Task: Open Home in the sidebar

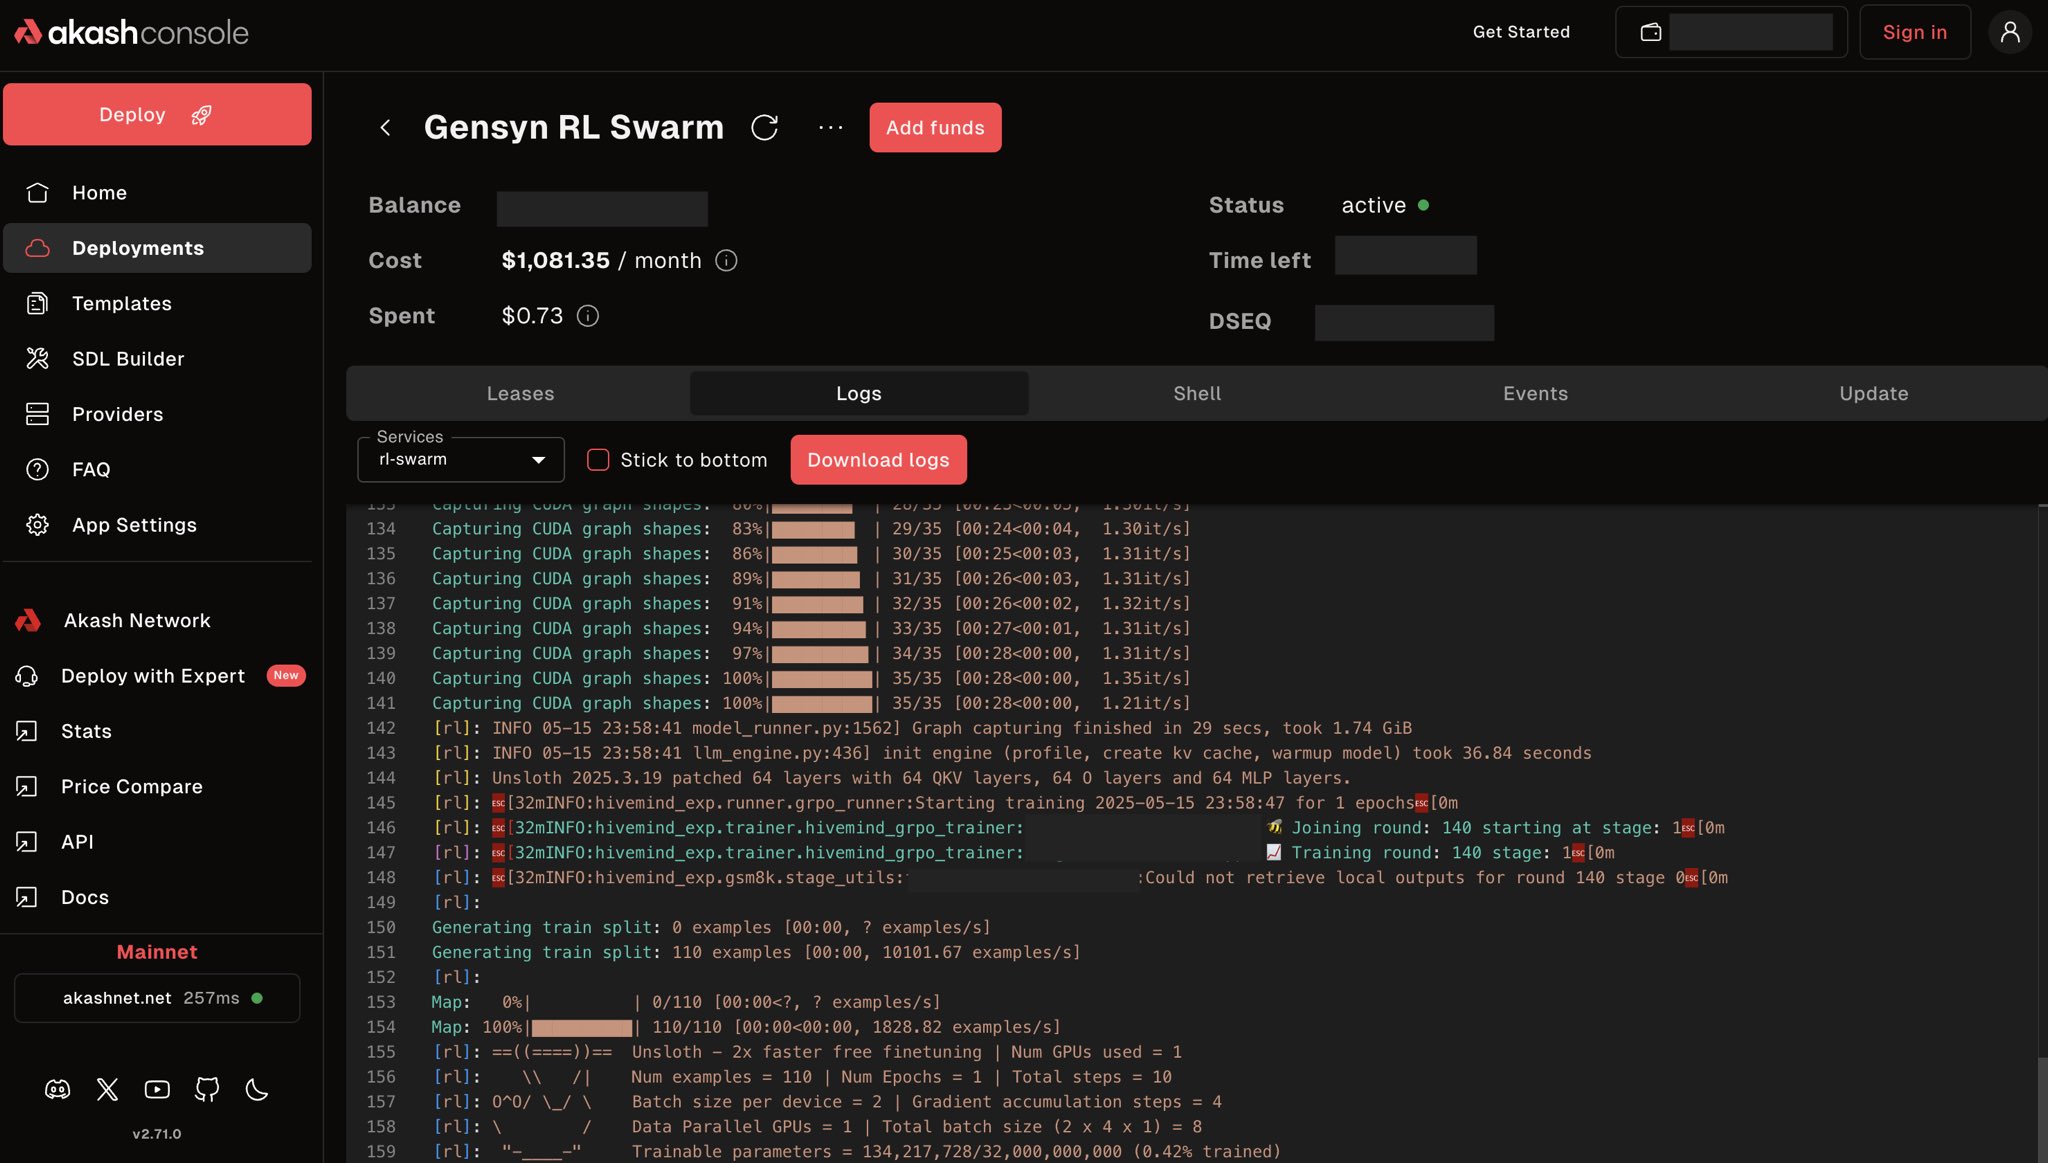Action: click(157, 192)
